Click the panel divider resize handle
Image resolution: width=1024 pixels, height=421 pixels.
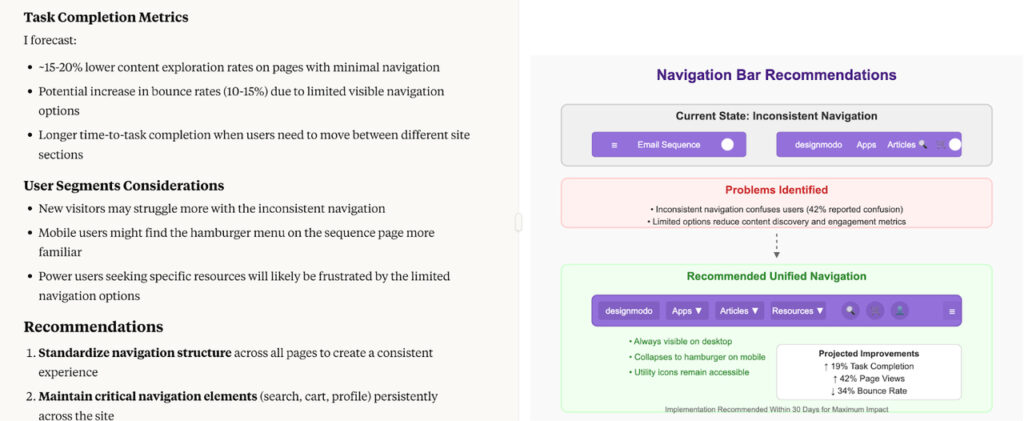(518, 222)
